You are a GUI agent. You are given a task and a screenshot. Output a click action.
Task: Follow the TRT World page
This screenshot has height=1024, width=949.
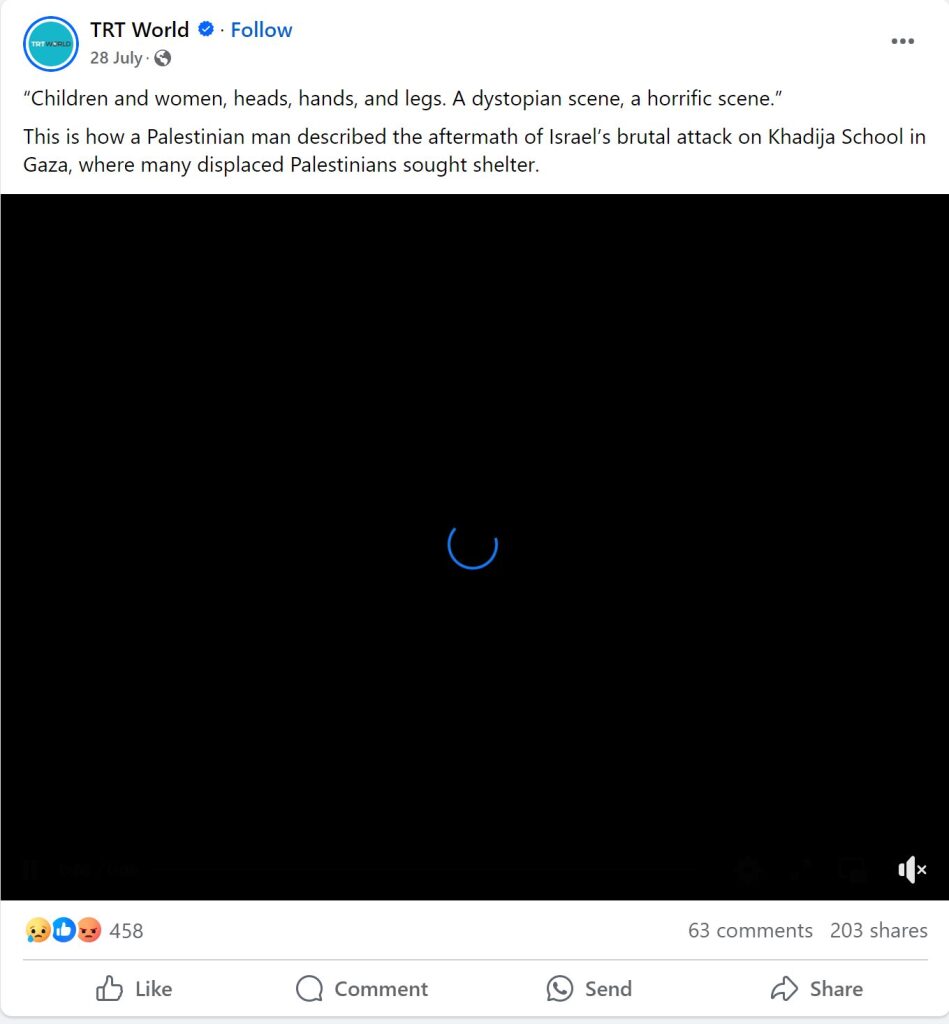pyautogui.click(x=261, y=29)
